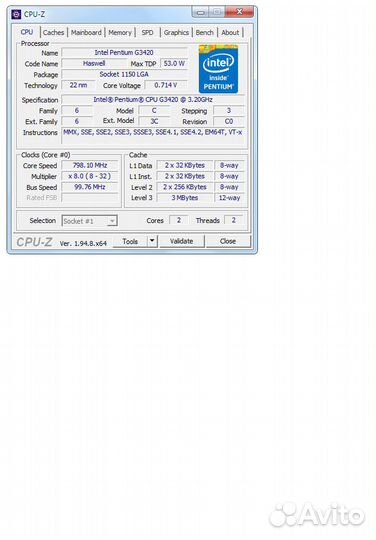Click the Close button at bottom
Image resolution: width=376 pixels, height=540 pixels.
tap(228, 241)
